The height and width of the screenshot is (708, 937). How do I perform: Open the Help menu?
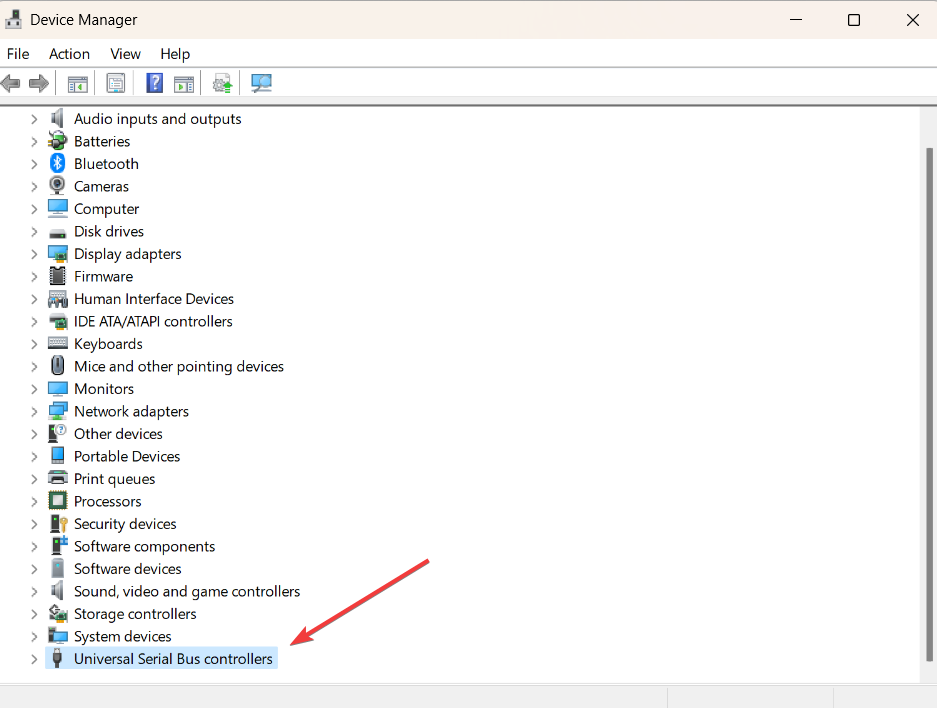[x=175, y=54]
